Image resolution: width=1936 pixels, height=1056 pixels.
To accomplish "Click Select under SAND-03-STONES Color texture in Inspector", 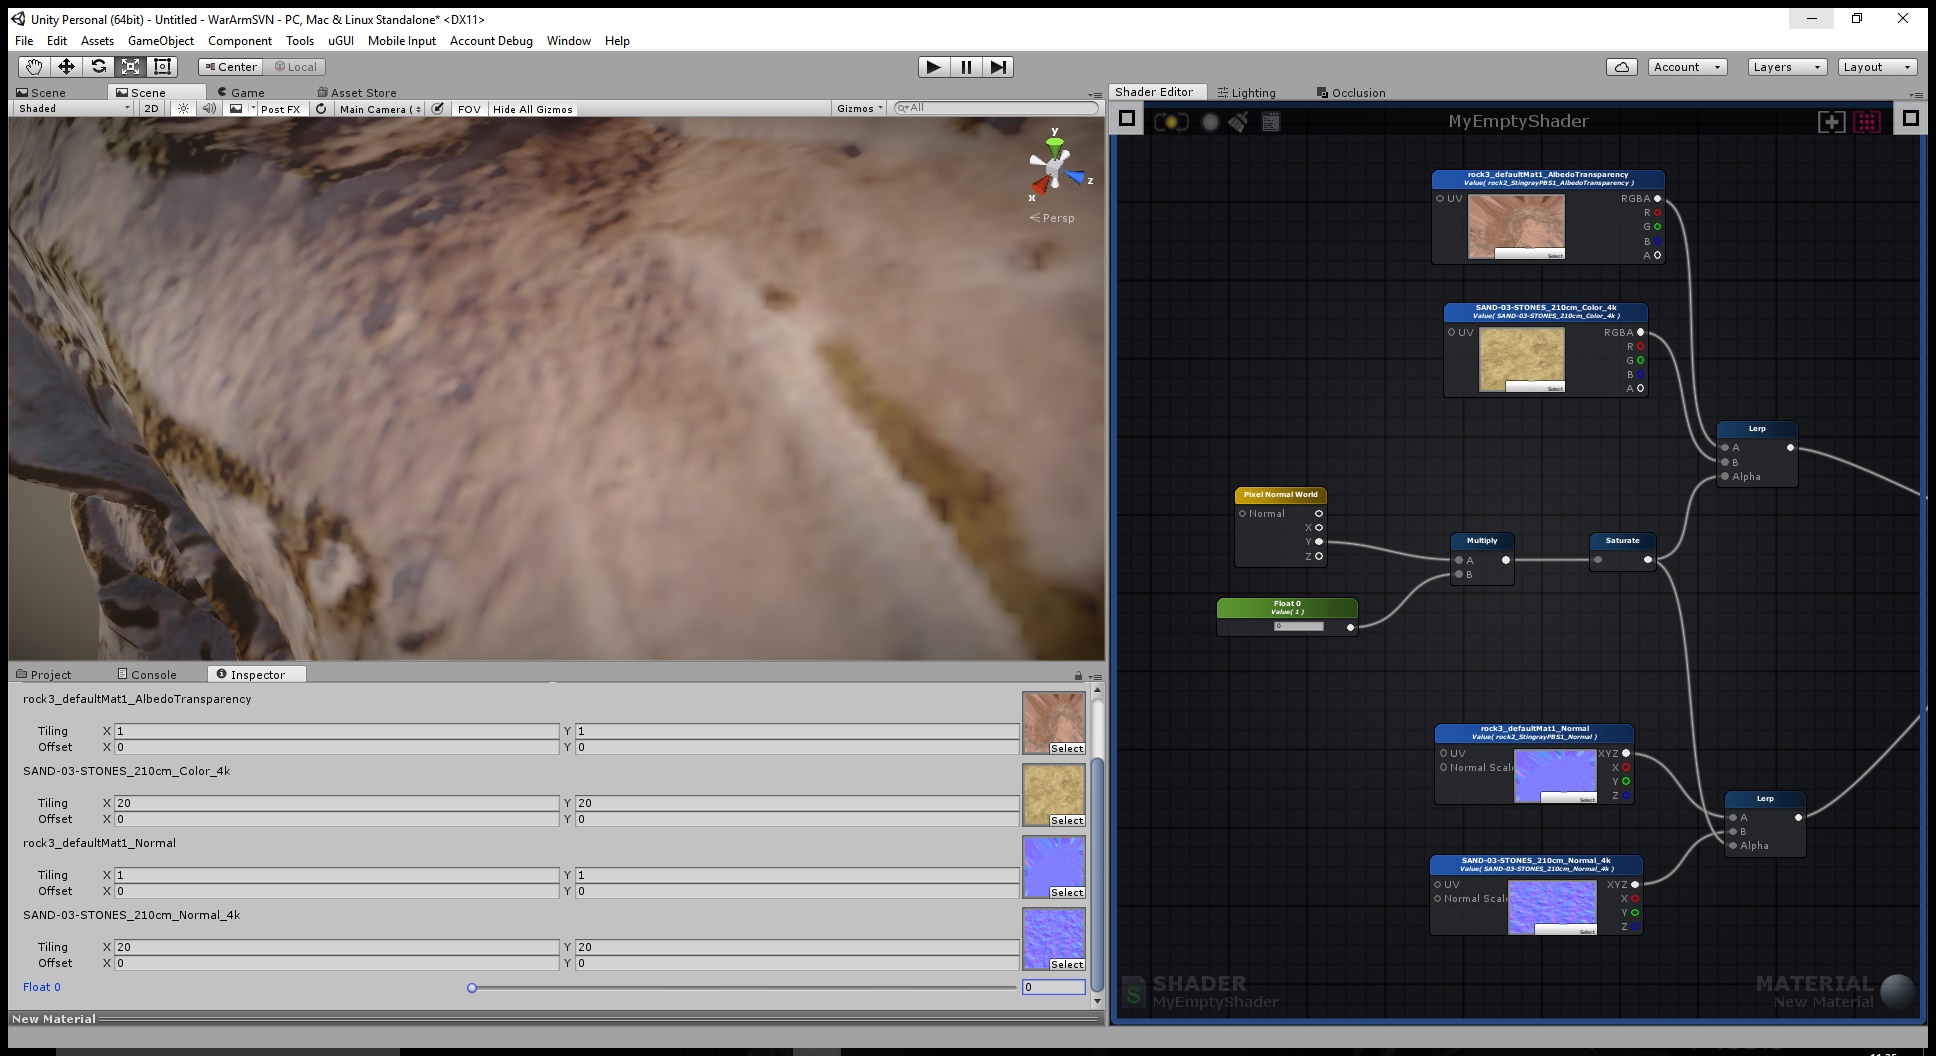I will (x=1066, y=821).
